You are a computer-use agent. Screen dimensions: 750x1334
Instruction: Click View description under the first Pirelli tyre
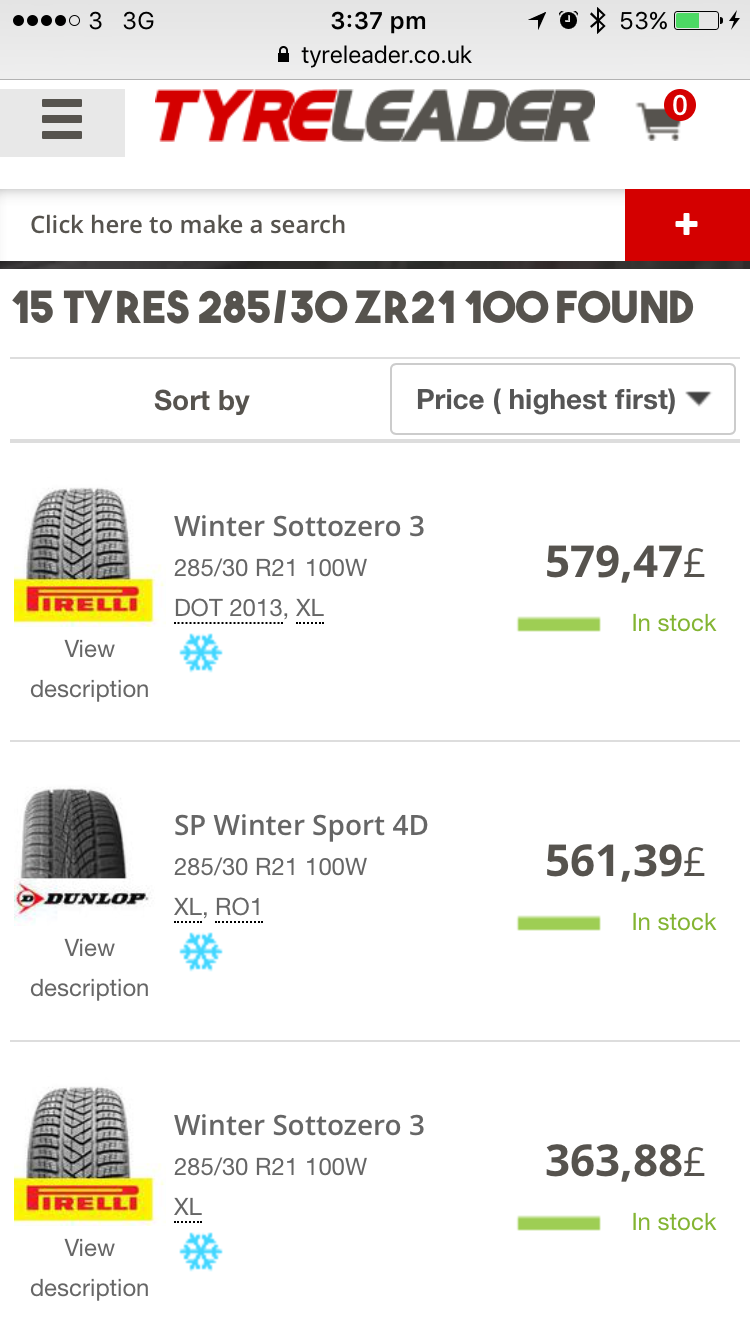pos(89,668)
